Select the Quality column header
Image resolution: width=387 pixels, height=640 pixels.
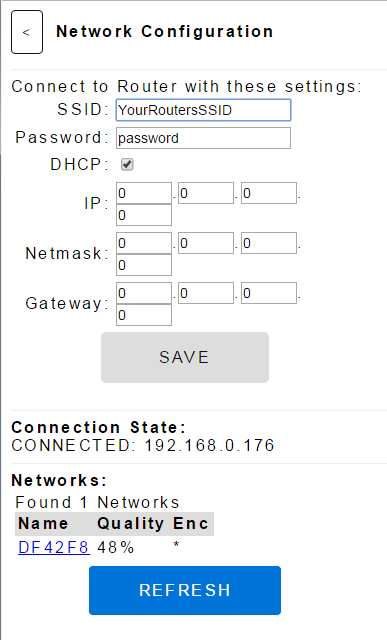pyautogui.click(x=130, y=524)
